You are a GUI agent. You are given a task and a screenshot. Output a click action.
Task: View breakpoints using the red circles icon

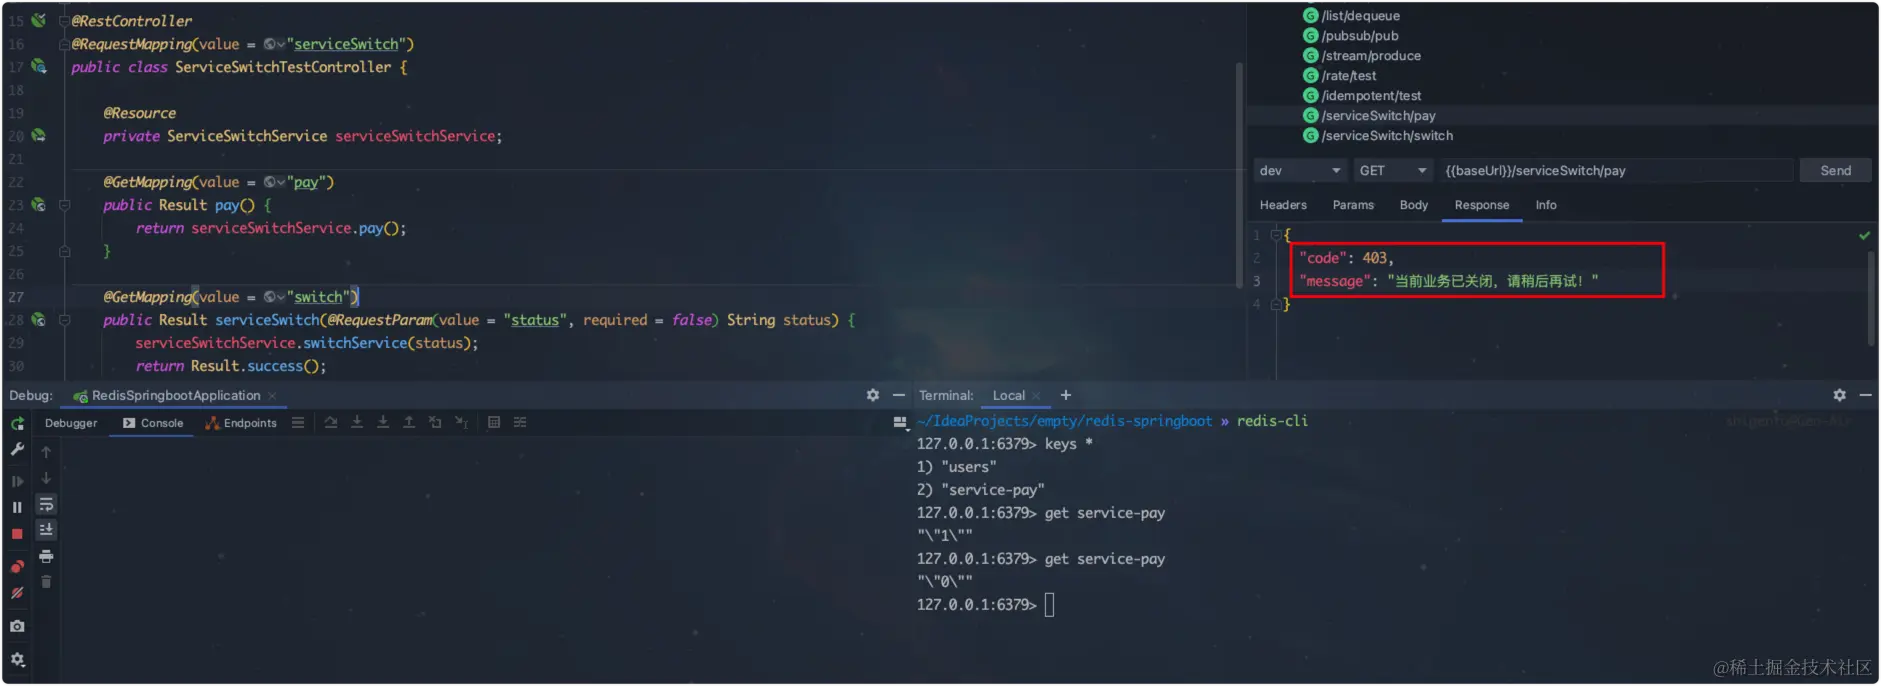(x=17, y=567)
